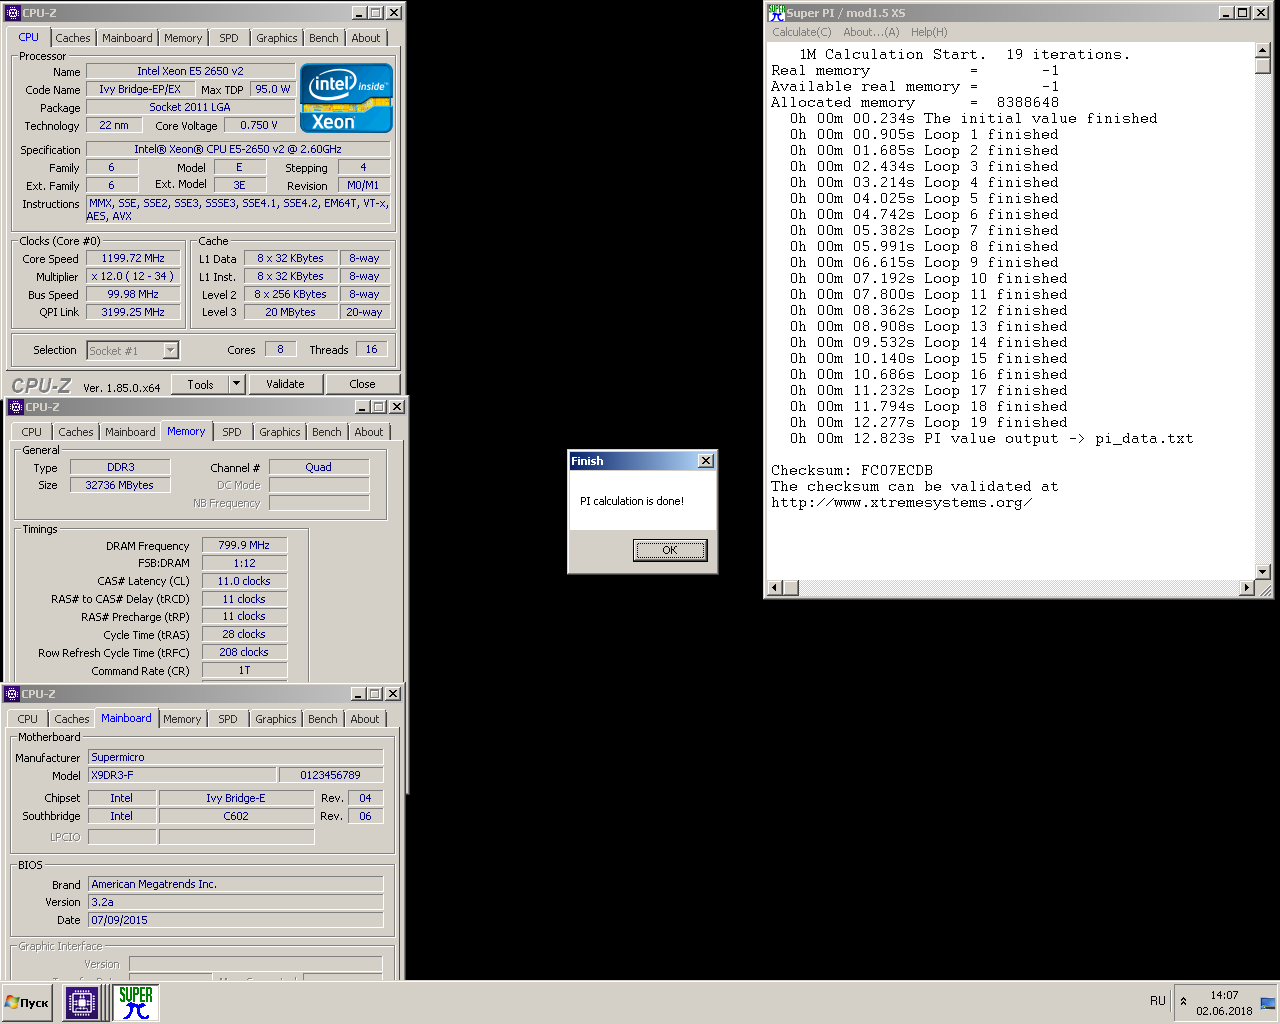Expand the Tools dropdown arrow
1280x1024 pixels.
237,384
